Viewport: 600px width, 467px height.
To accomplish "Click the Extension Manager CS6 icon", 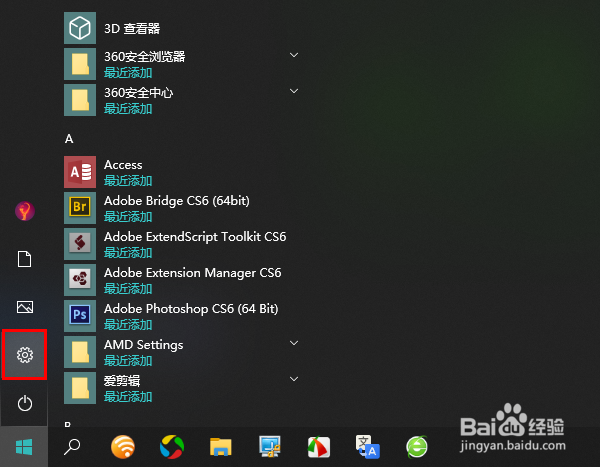I will click(x=80, y=280).
